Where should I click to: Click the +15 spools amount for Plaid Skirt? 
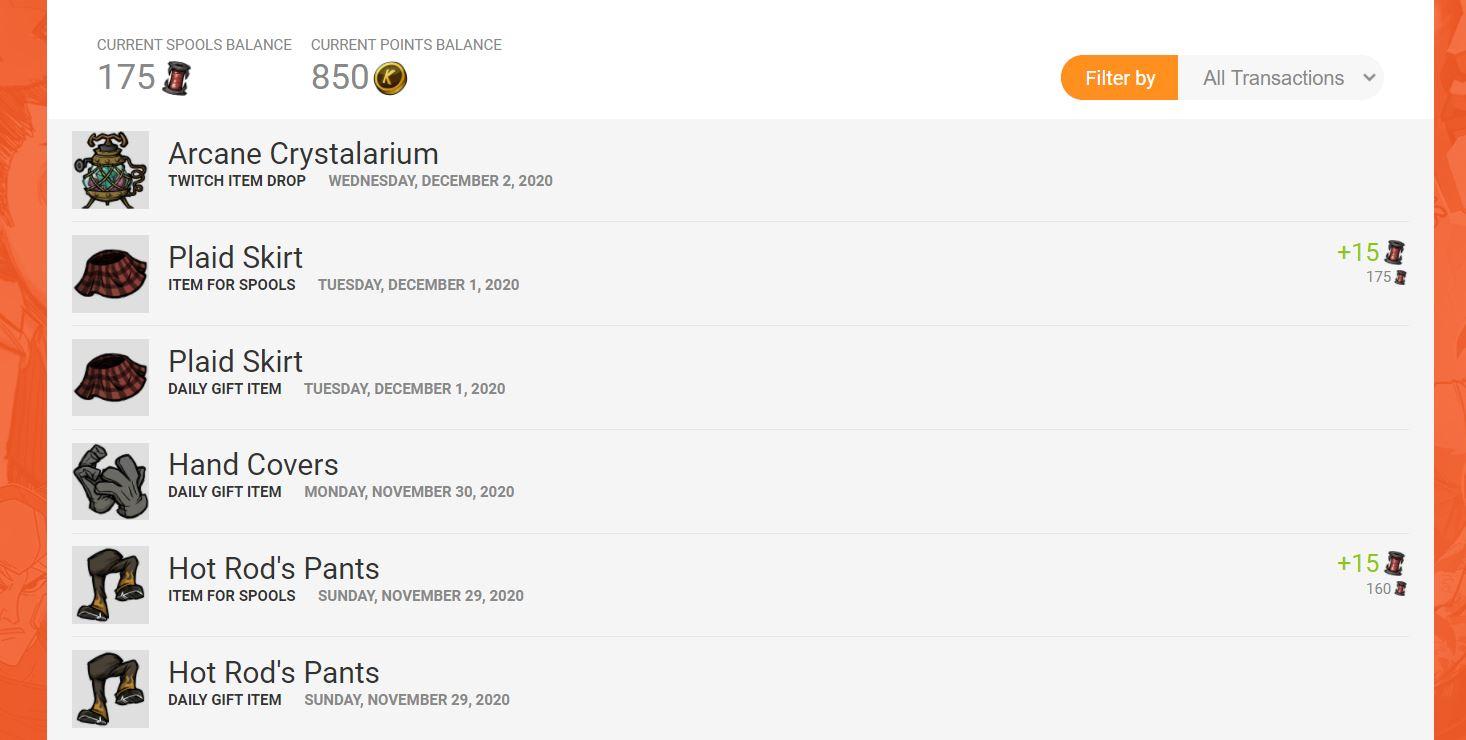click(1357, 252)
